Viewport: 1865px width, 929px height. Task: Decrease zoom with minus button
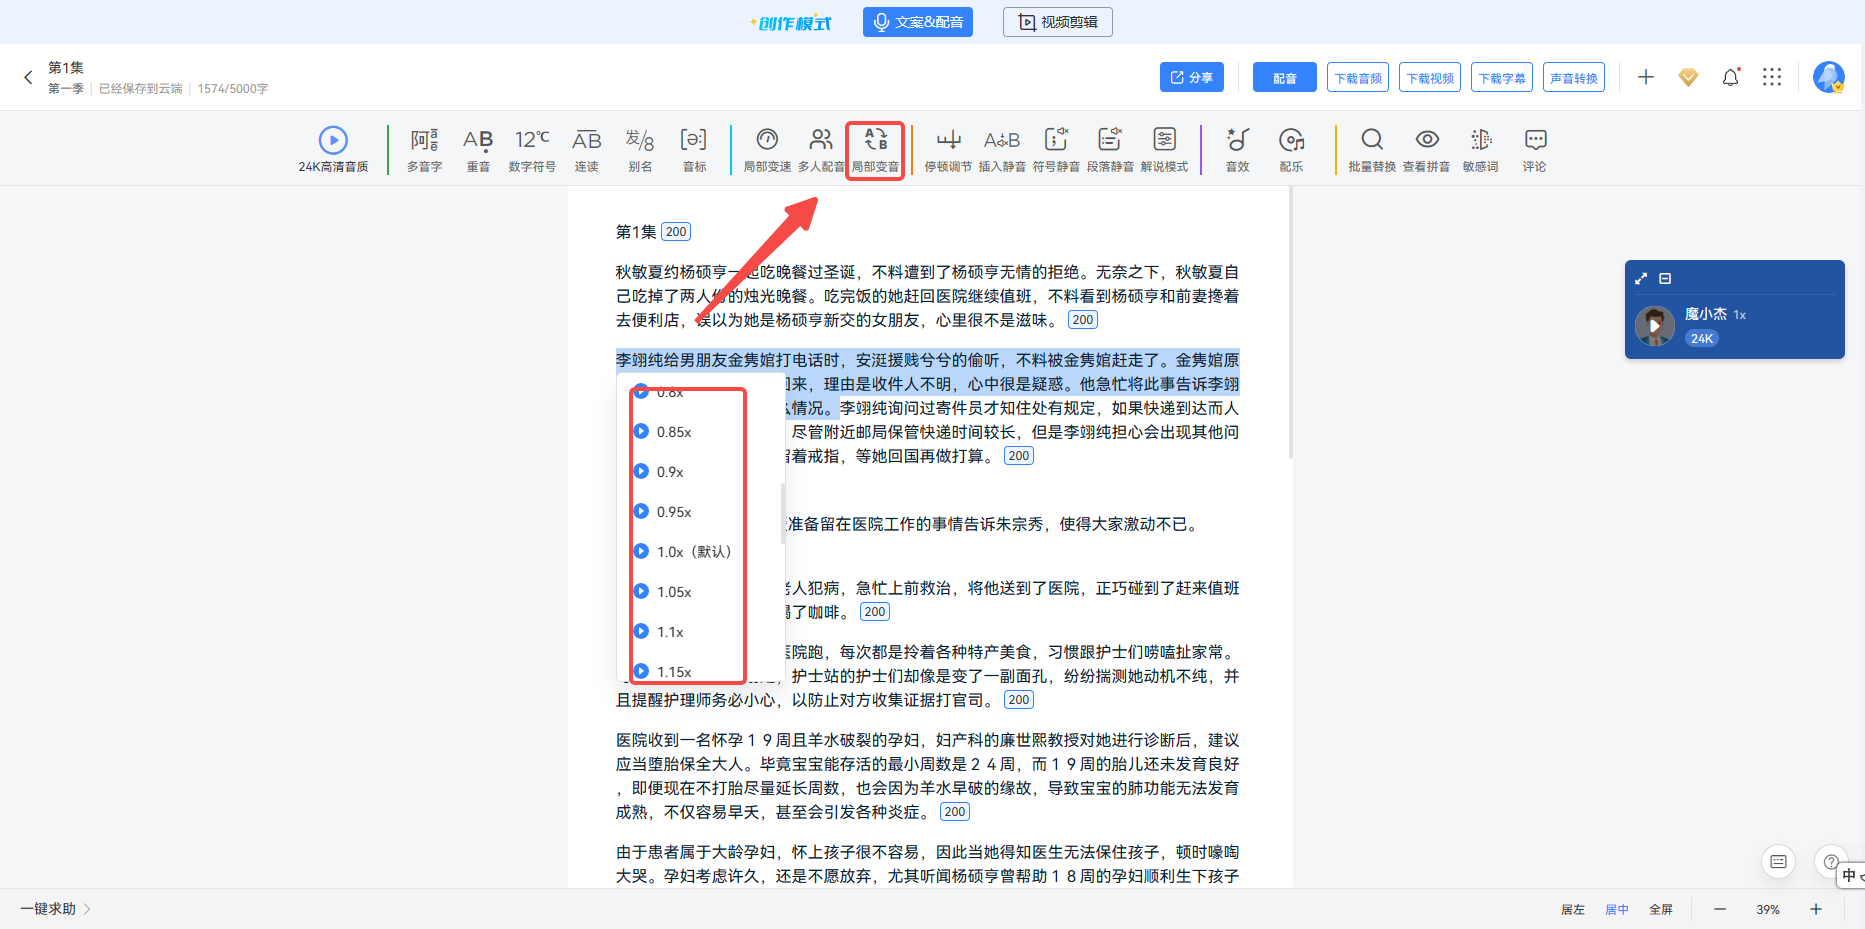pyautogui.click(x=1720, y=909)
